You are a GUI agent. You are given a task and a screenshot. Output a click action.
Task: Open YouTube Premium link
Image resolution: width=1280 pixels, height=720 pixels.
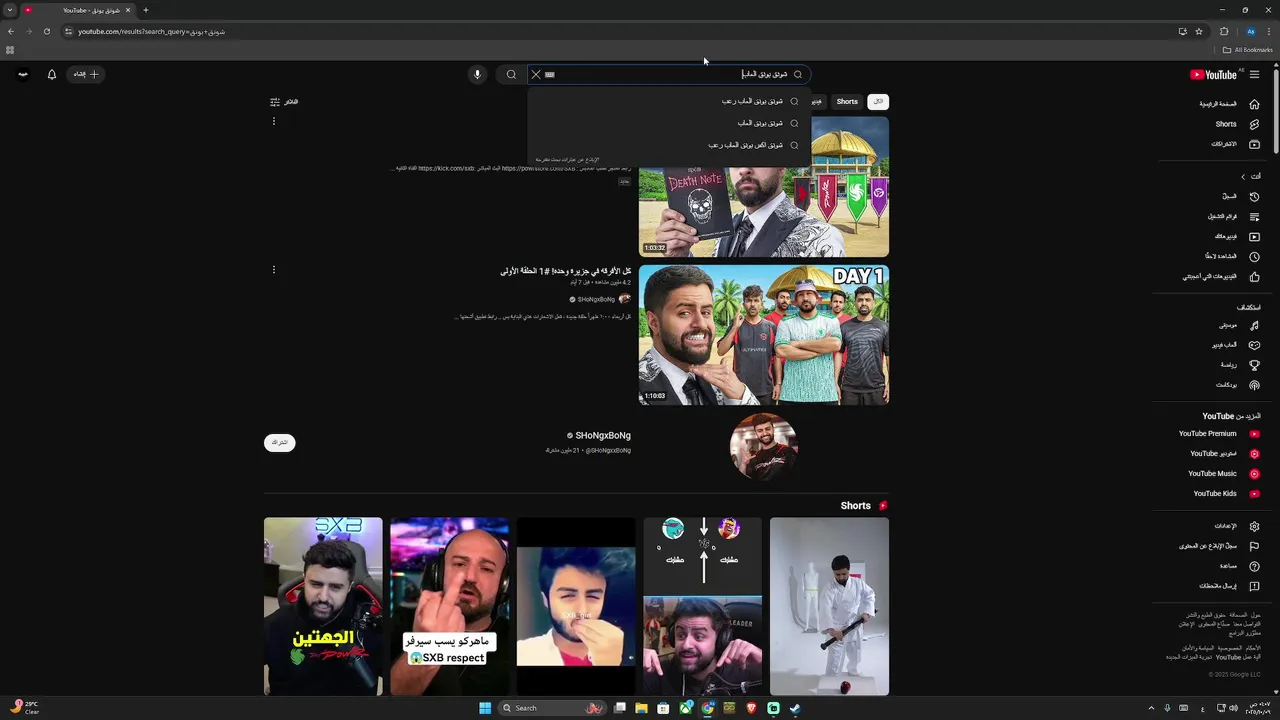[1217, 434]
